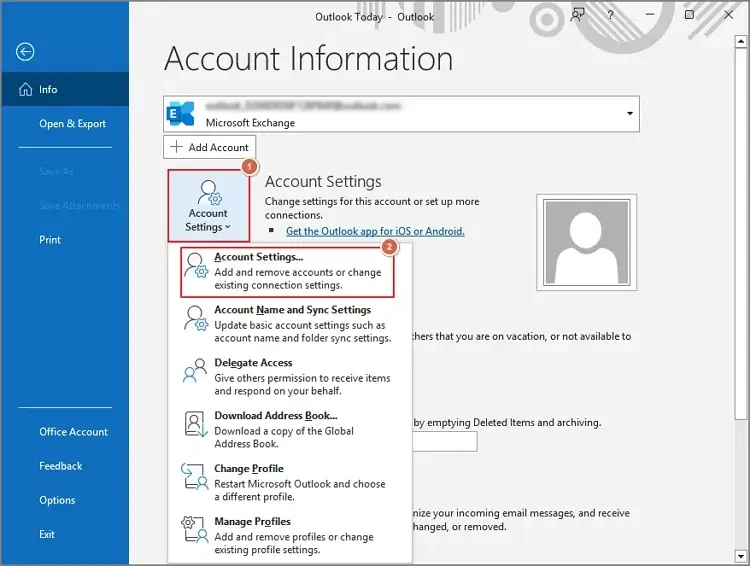Viewport: 750px width, 566px height.
Task: Maximize the Outlook window
Action: (689, 15)
